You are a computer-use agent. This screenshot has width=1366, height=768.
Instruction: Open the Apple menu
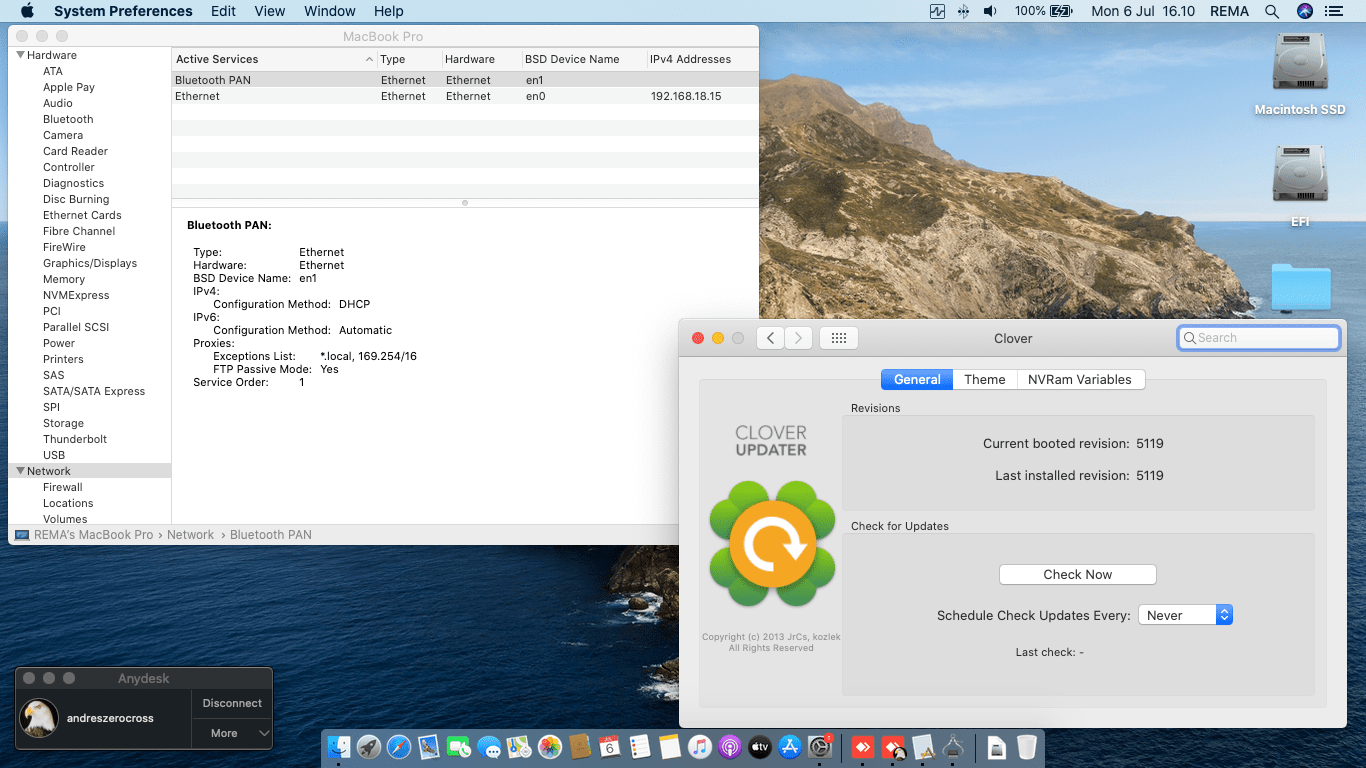(27, 11)
